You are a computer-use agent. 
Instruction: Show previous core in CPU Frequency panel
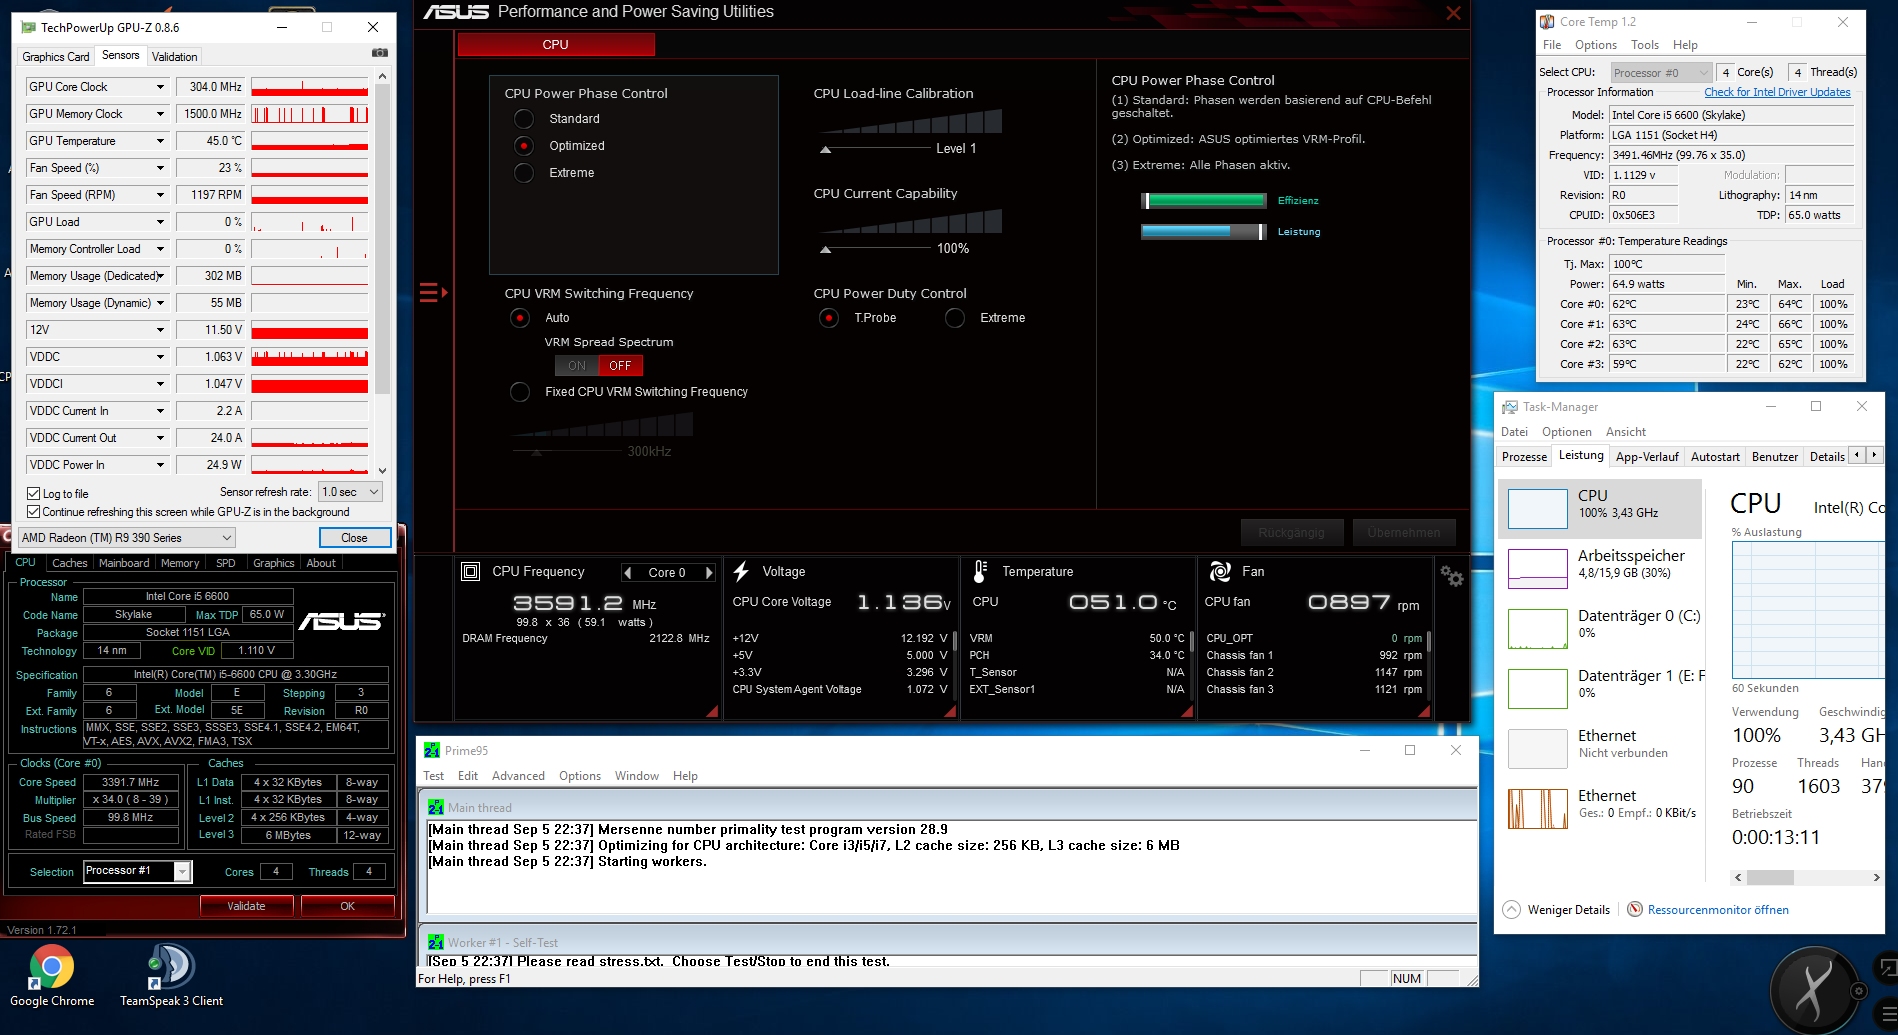click(628, 573)
